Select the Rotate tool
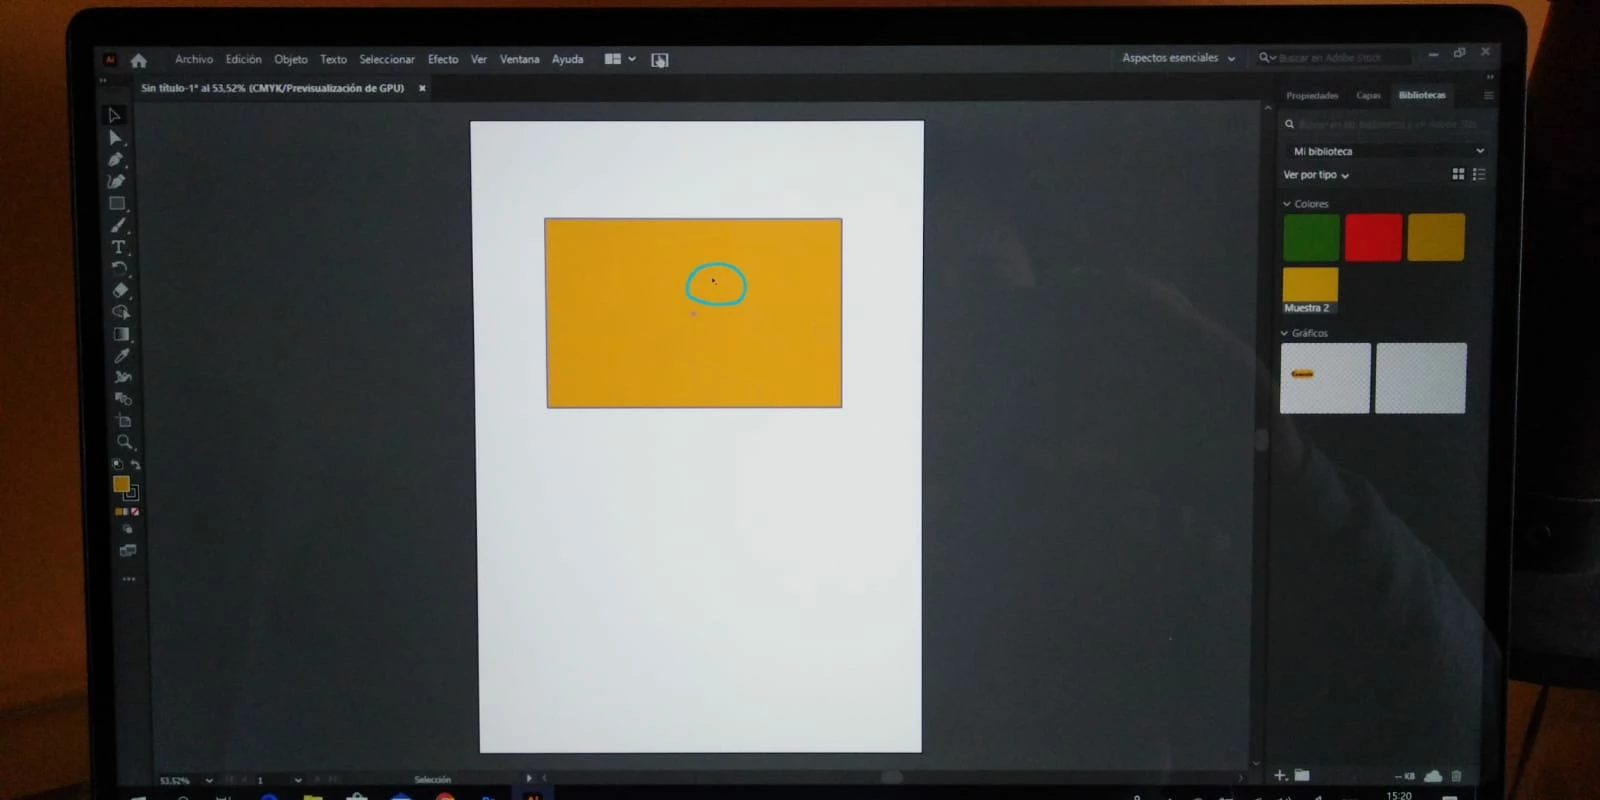Screen dimensions: 1600x800 click(119, 268)
